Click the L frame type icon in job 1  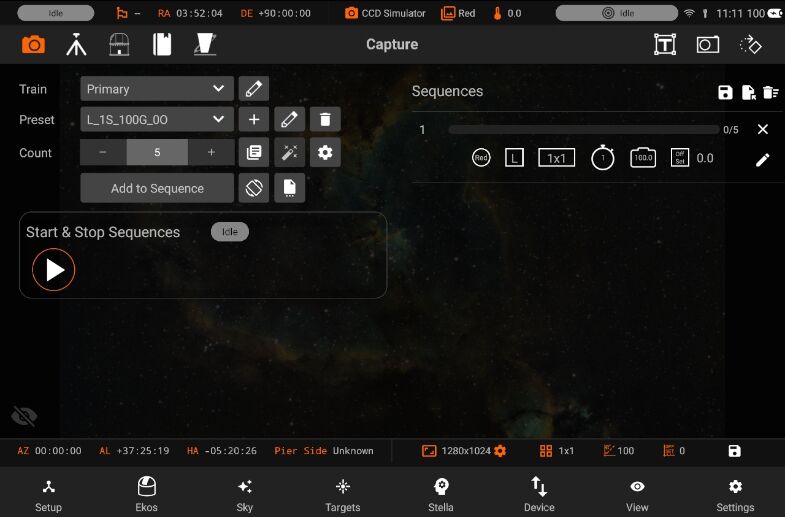[515, 158]
